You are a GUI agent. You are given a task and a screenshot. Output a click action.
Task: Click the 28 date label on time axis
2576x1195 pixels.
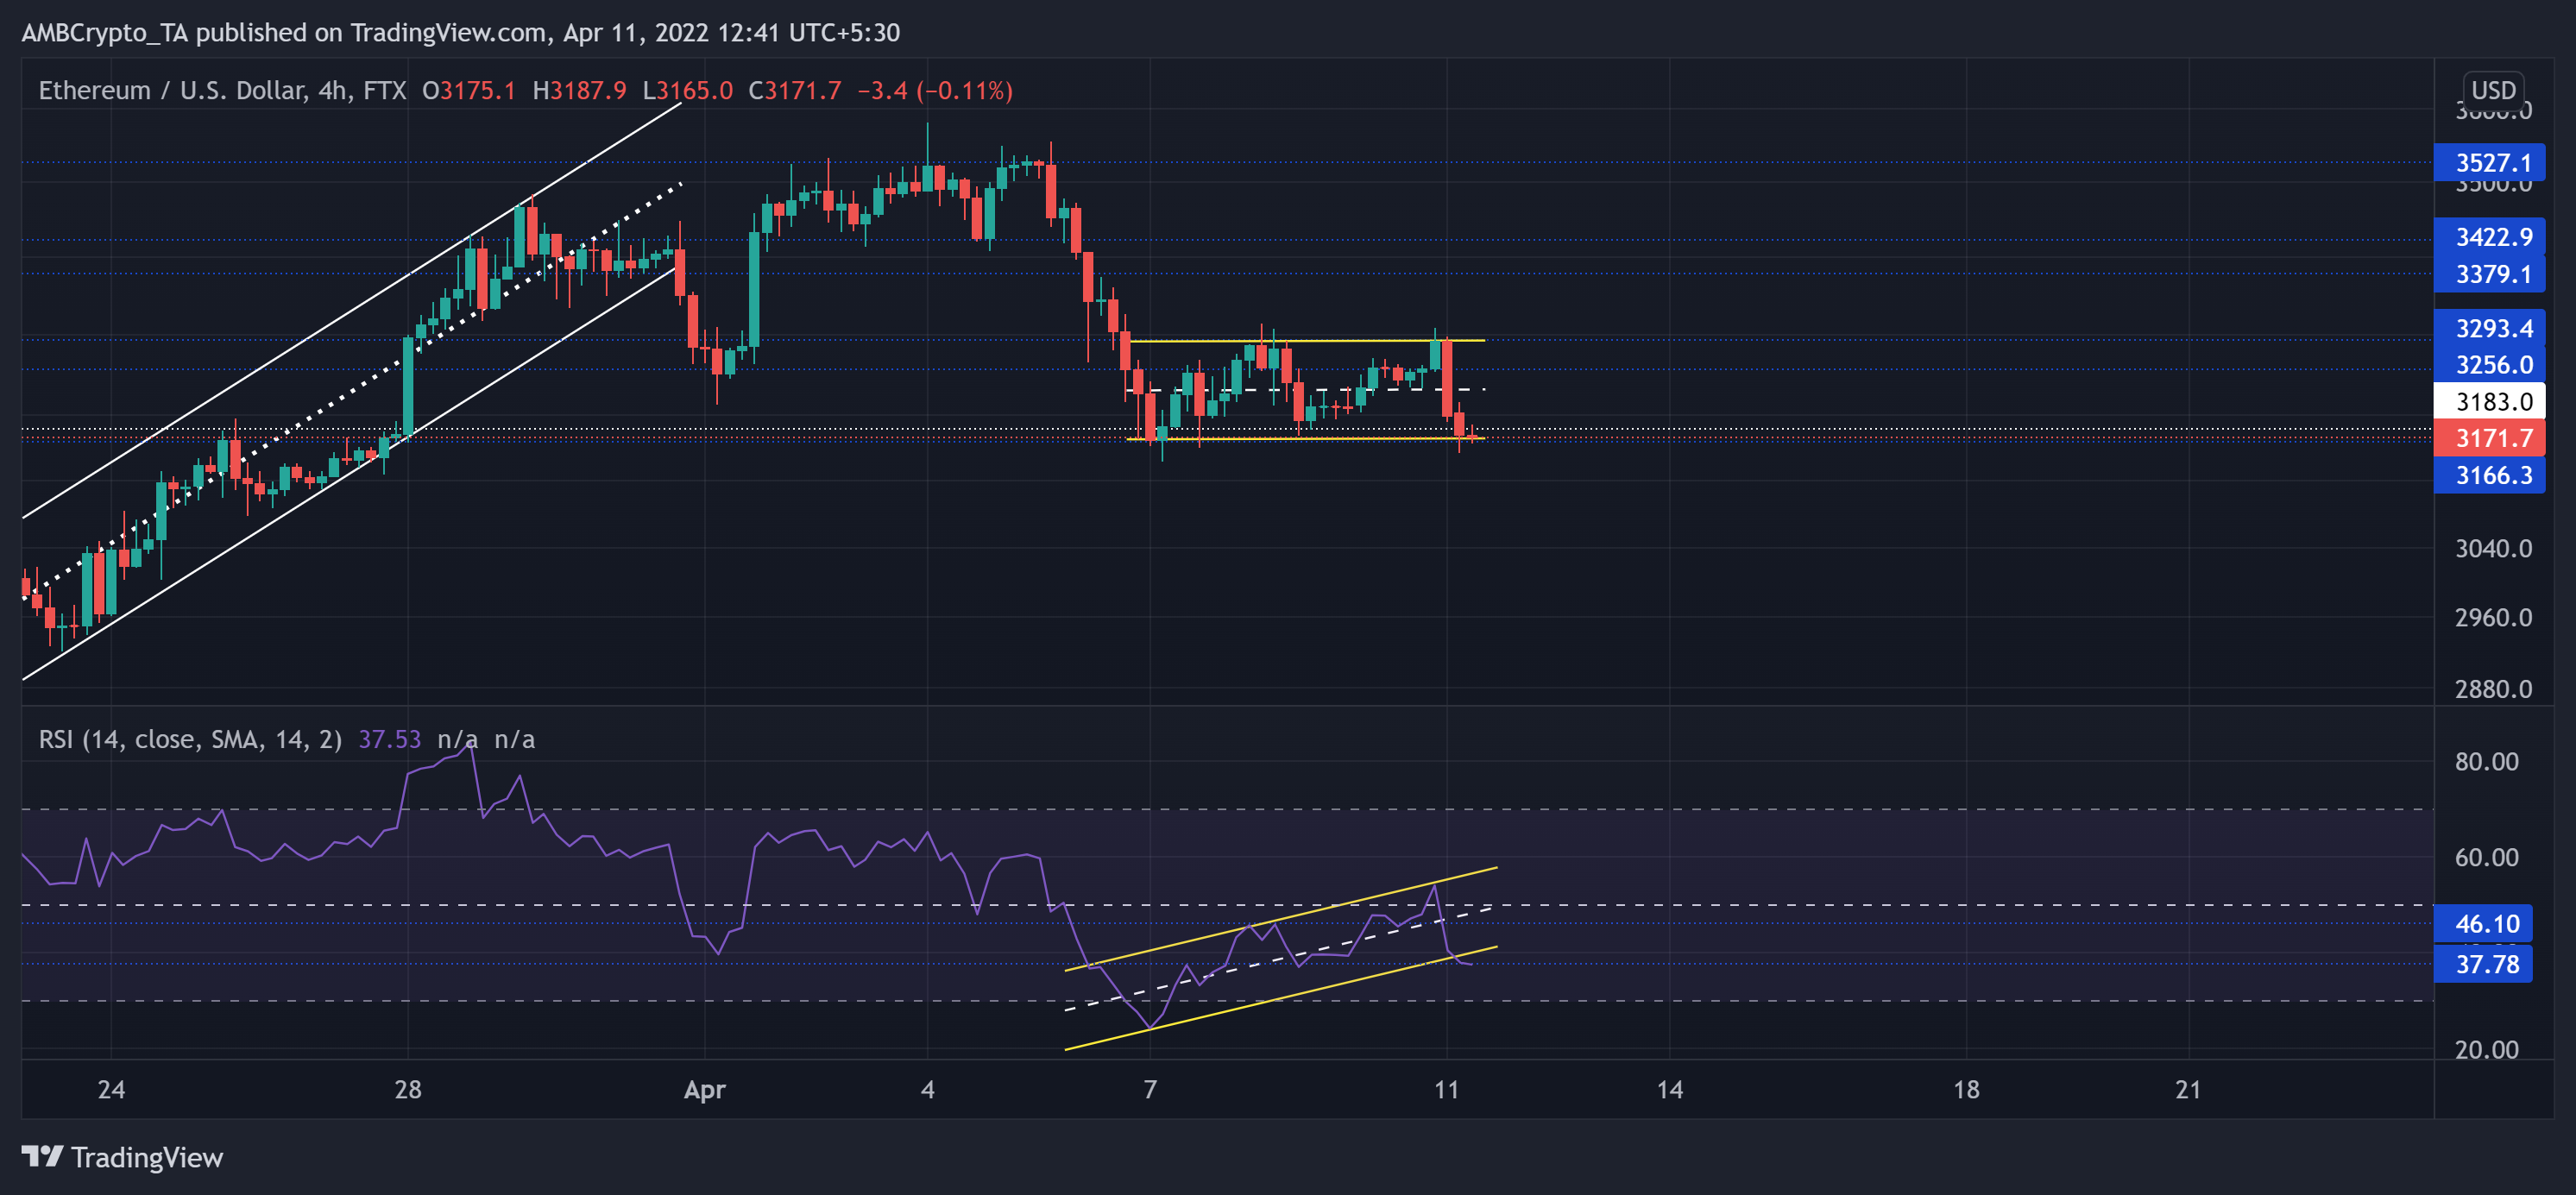click(408, 1090)
